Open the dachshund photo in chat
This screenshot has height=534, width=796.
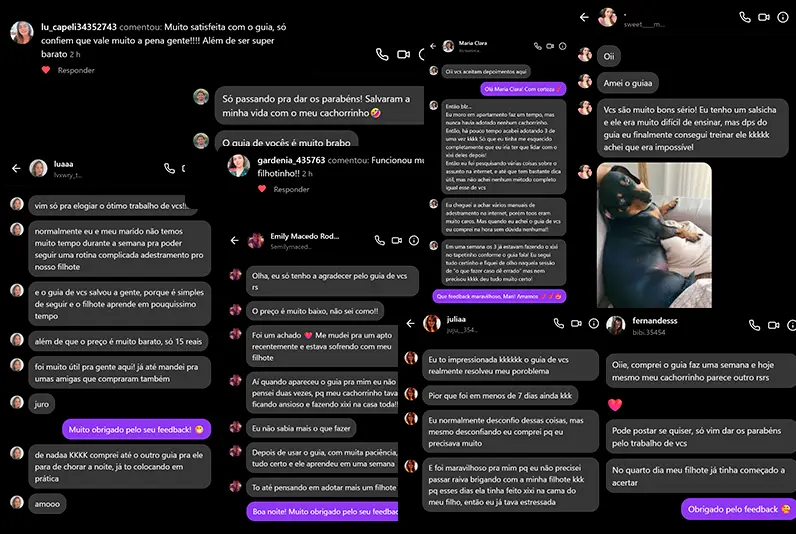coord(654,235)
